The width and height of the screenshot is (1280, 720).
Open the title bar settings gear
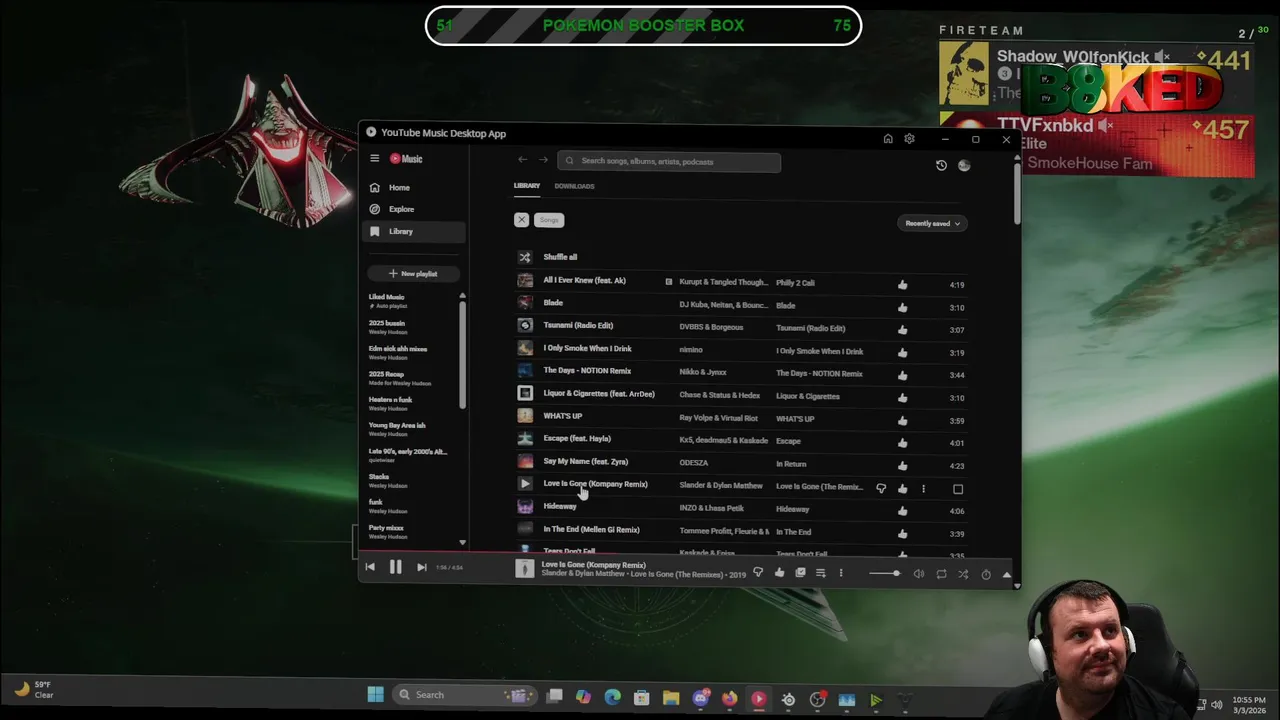click(x=909, y=139)
